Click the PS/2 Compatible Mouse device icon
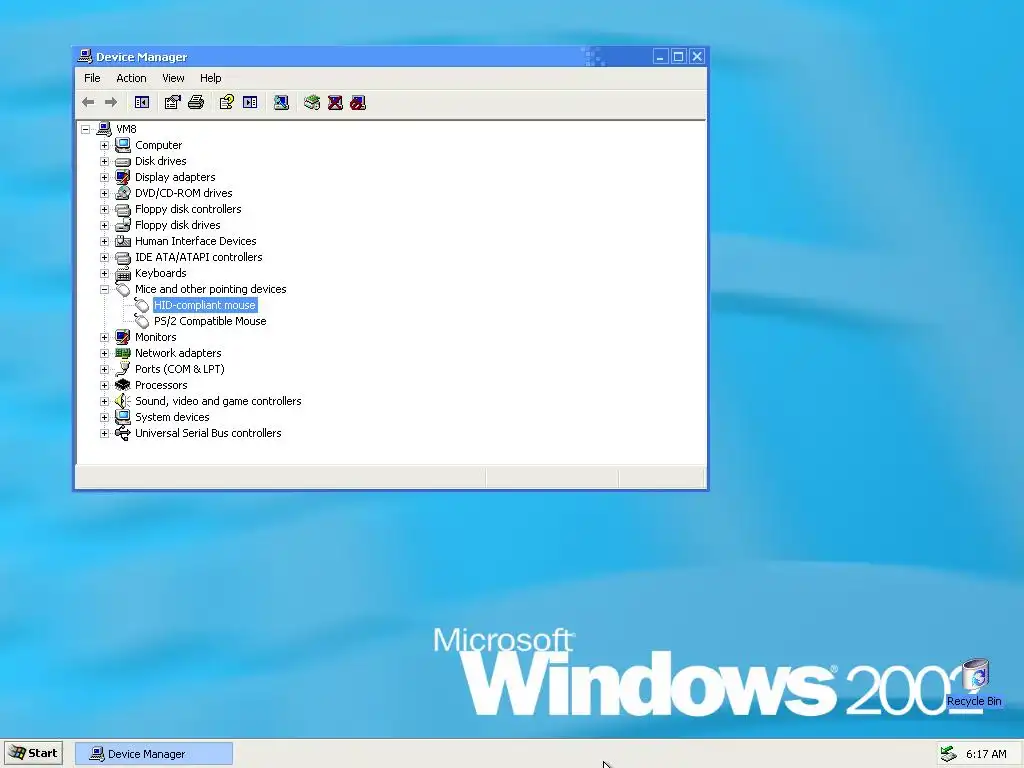1024x768 pixels. (x=142, y=321)
